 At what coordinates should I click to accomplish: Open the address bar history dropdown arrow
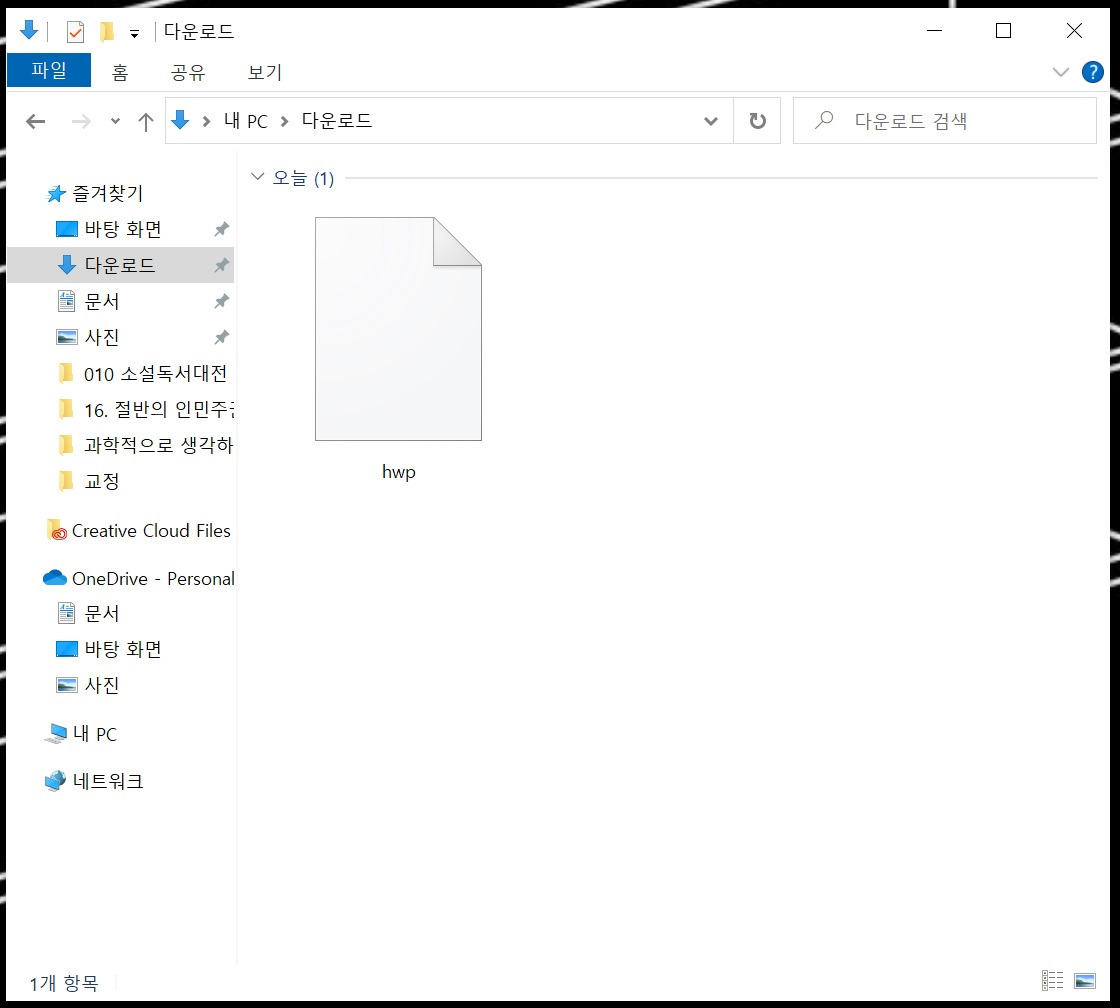pyautogui.click(x=711, y=120)
